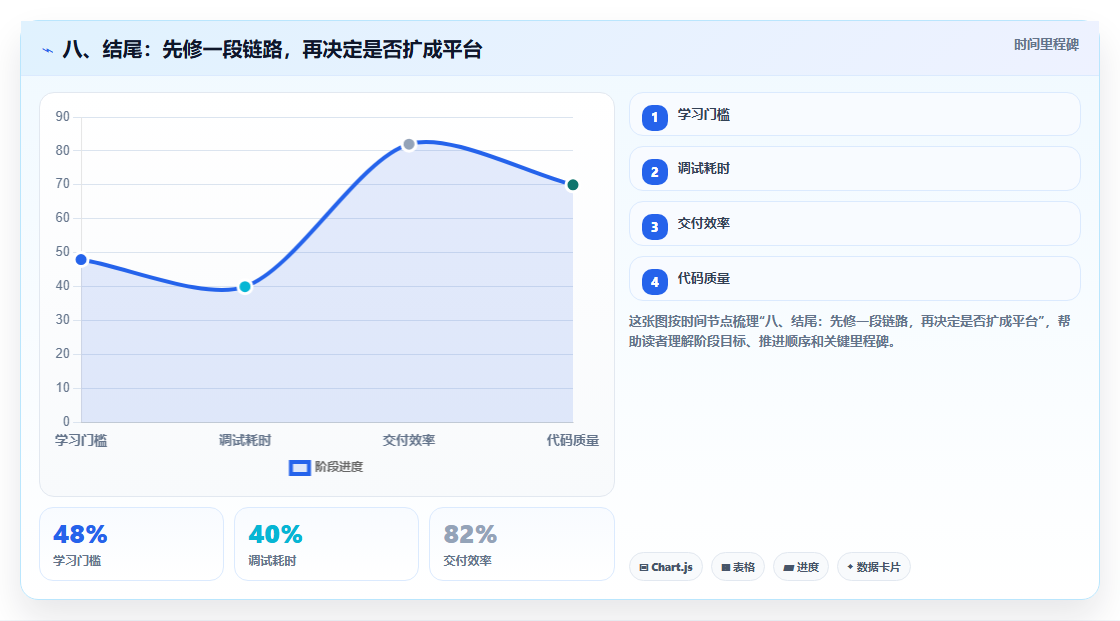Click the x-axis label 交付效率
Screen dimensions: 1120x621
(x=409, y=440)
